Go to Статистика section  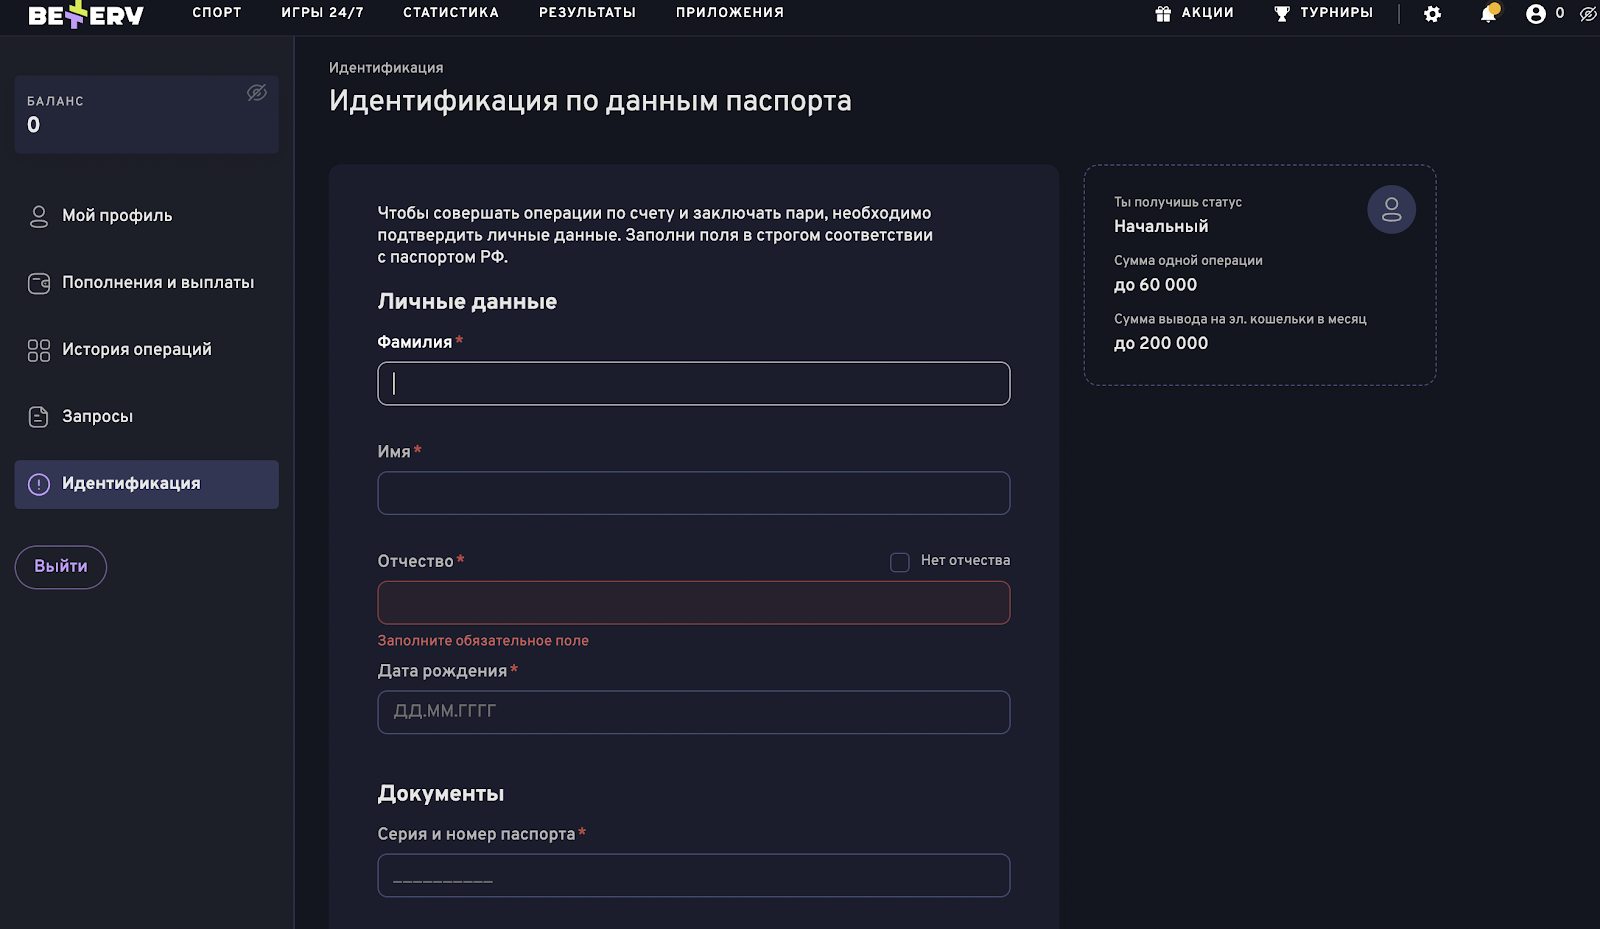[x=450, y=13]
